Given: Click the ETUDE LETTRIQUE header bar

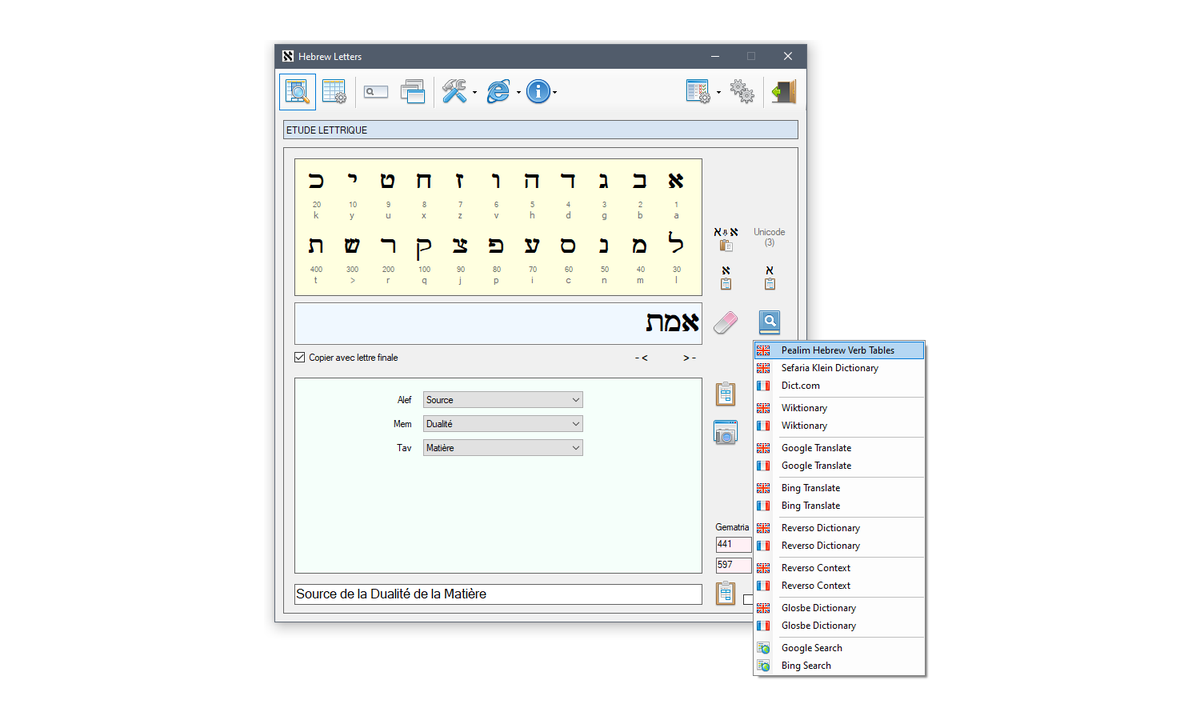Looking at the screenshot, I should click(x=540, y=130).
